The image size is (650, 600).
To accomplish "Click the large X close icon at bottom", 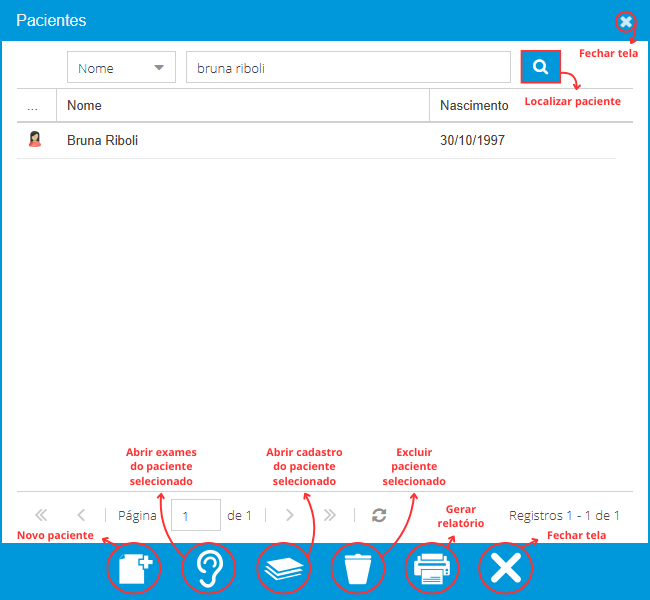I will pos(506,569).
